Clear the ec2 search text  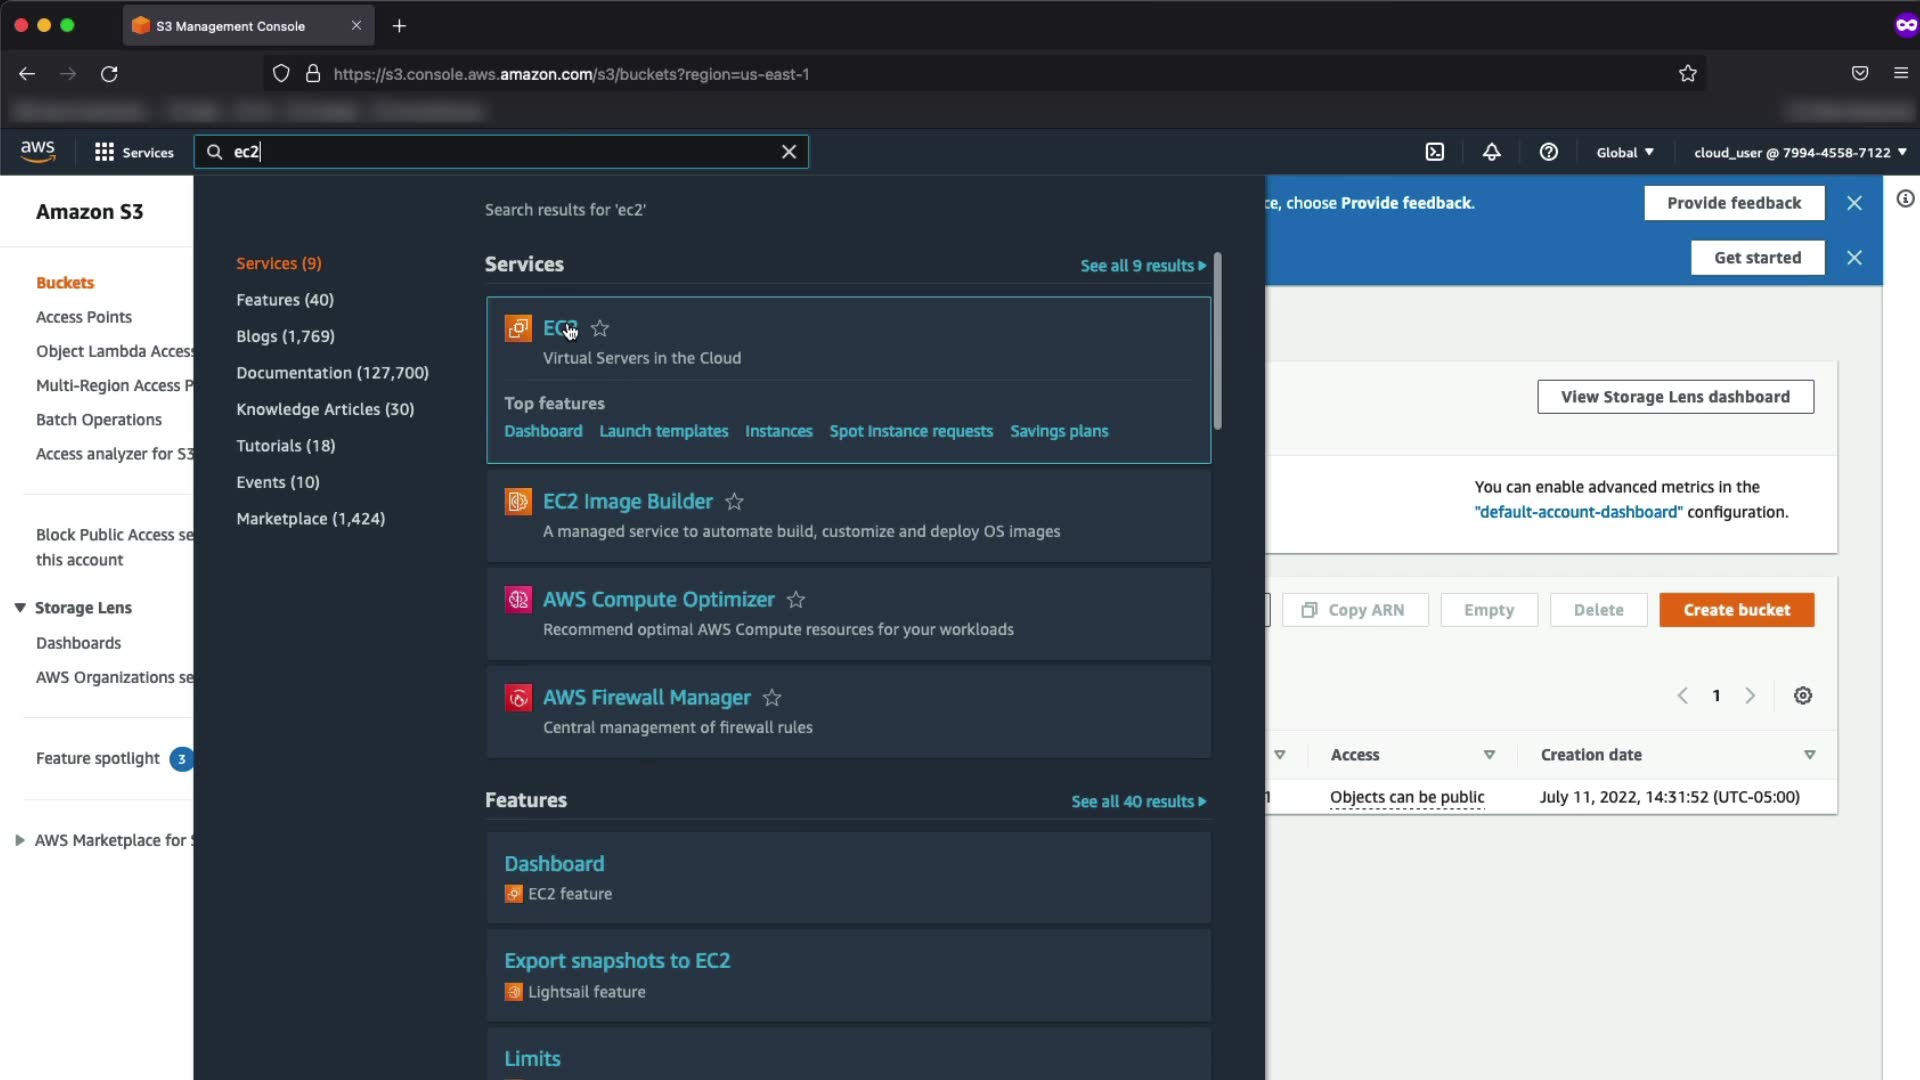point(789,152)
